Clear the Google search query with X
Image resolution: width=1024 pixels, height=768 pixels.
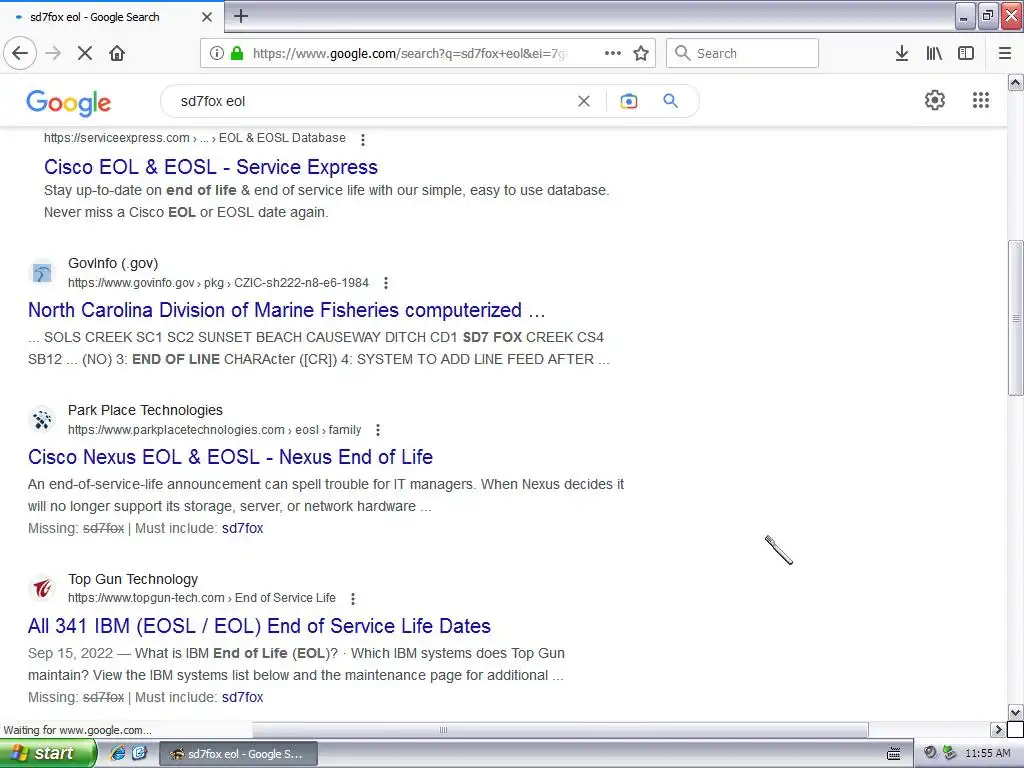pyautogui.click(x=584, y=101)
